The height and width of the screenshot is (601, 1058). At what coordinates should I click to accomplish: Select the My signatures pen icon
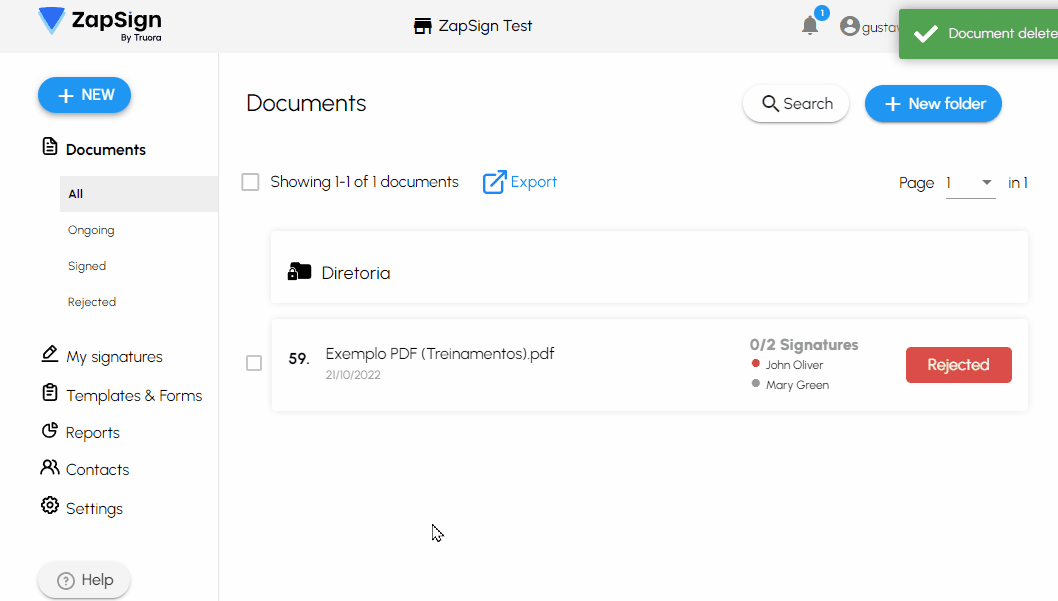click(49, 354)
